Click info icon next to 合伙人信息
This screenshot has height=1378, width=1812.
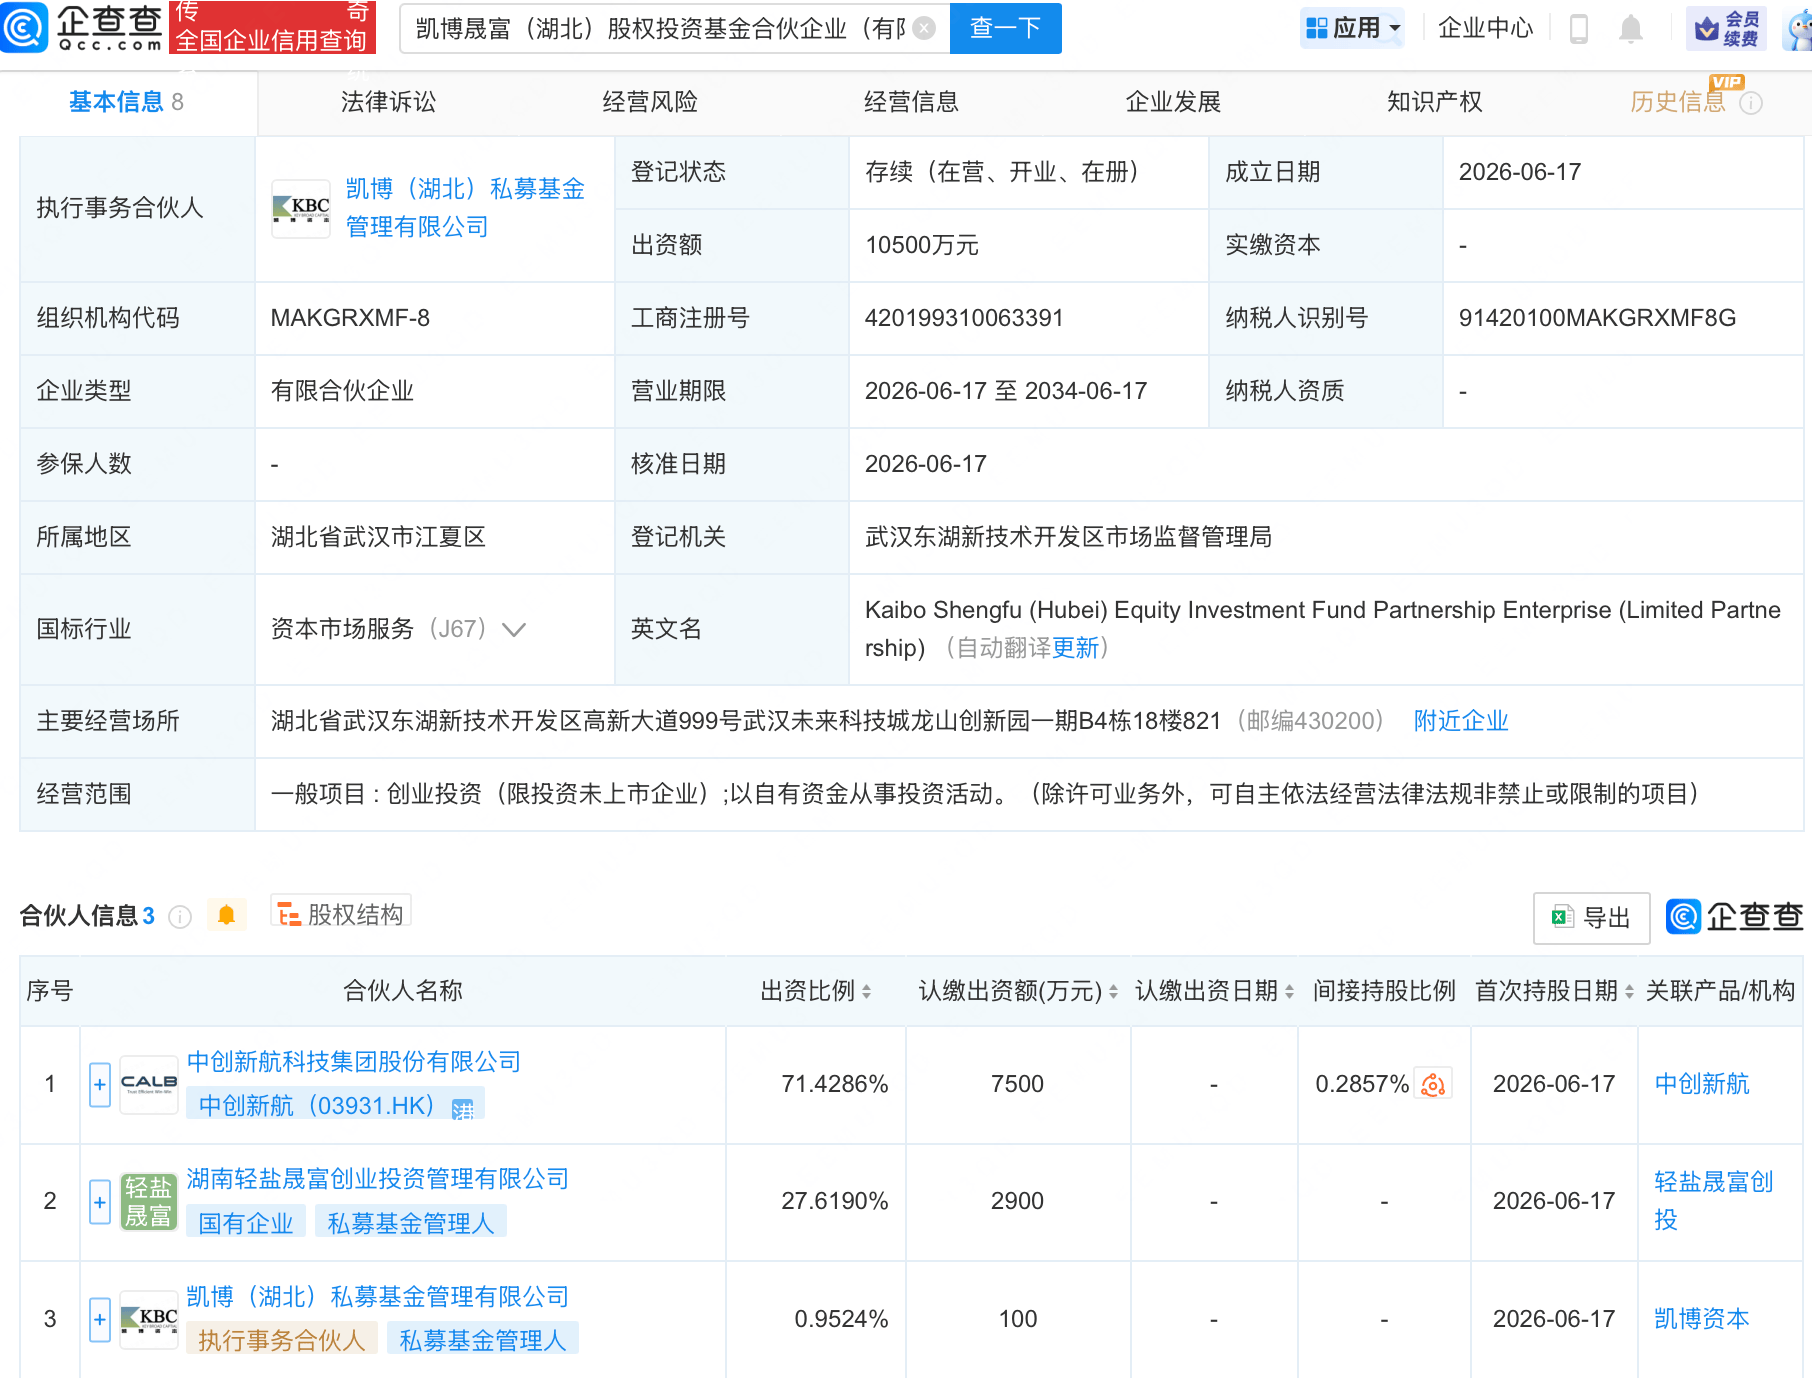point(180,917)
